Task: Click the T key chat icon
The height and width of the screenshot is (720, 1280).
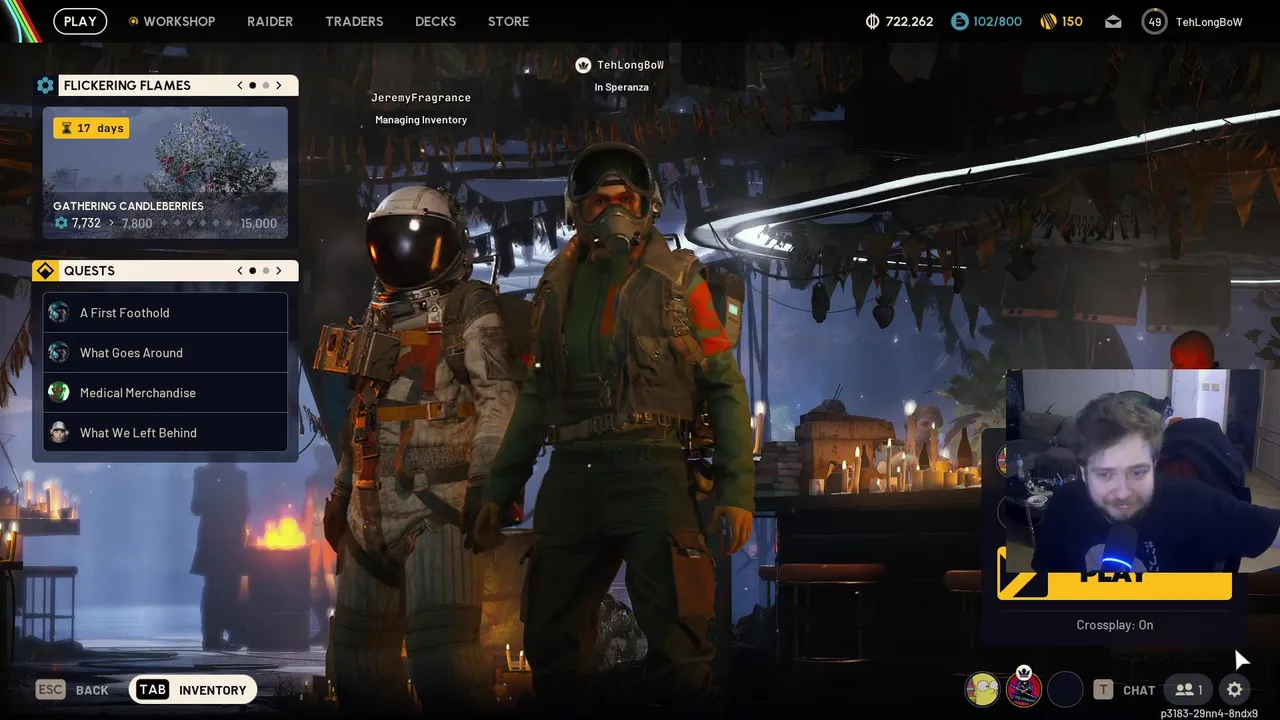Action: point(1103,689)
